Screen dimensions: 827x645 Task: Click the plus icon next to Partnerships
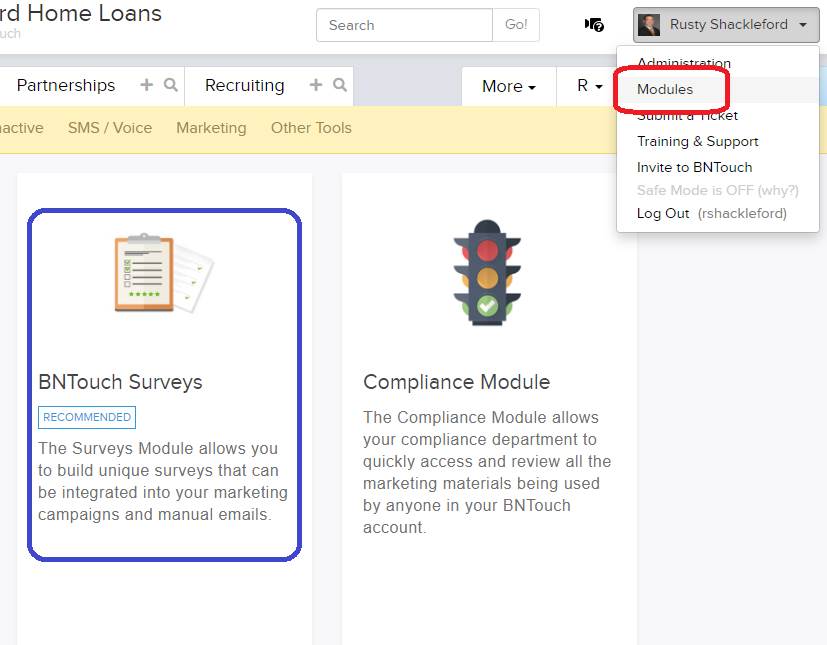pyautogui.click(x=147, y=85)
